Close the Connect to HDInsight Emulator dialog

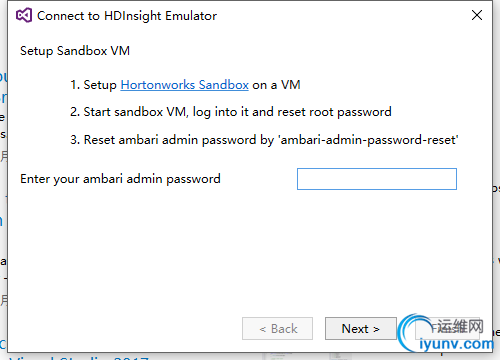coord(477,15)
